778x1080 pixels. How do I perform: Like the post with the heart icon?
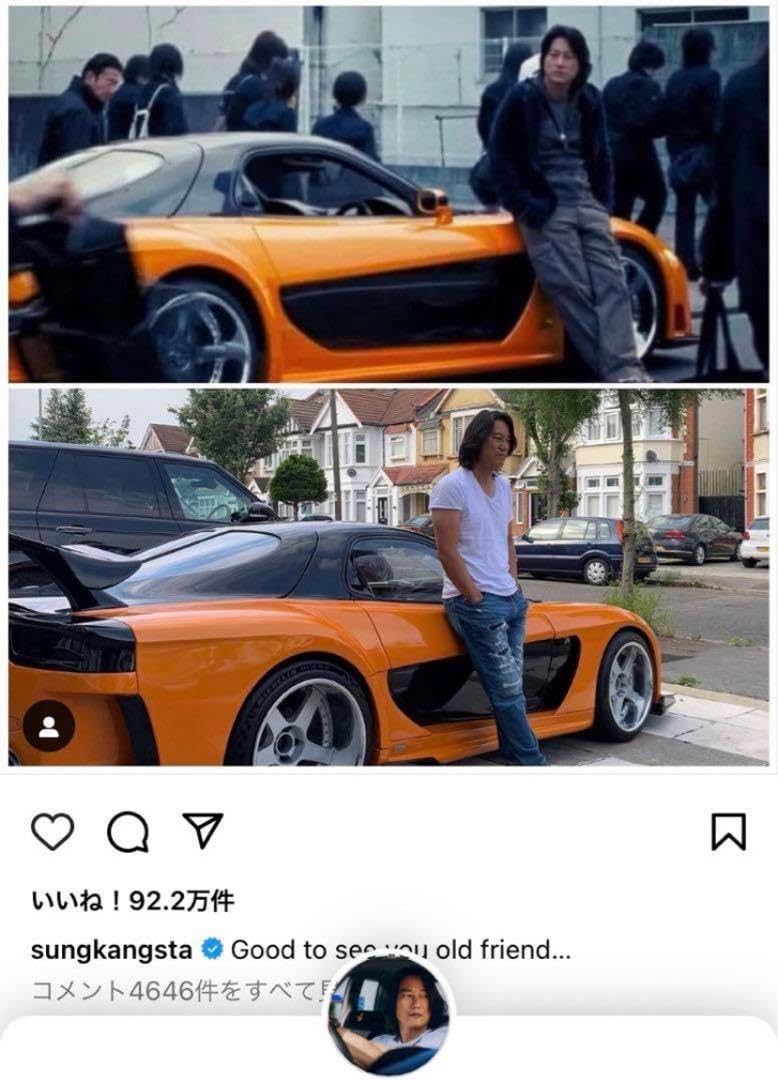53,831
